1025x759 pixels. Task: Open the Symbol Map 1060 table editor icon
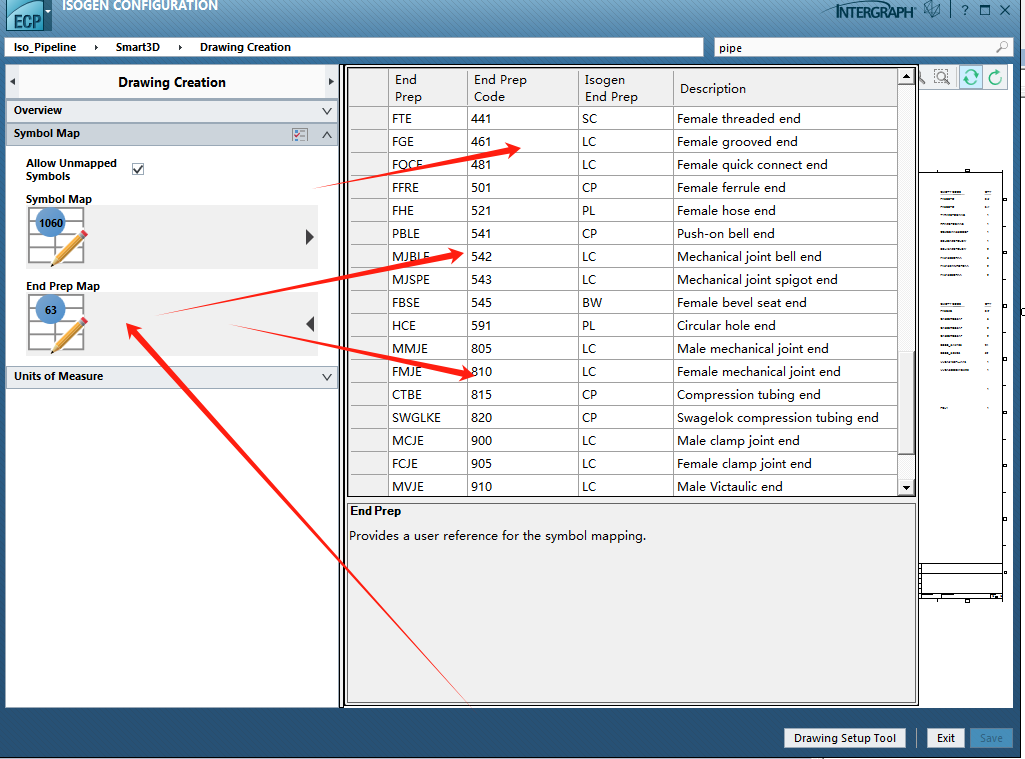coord(58,237)
